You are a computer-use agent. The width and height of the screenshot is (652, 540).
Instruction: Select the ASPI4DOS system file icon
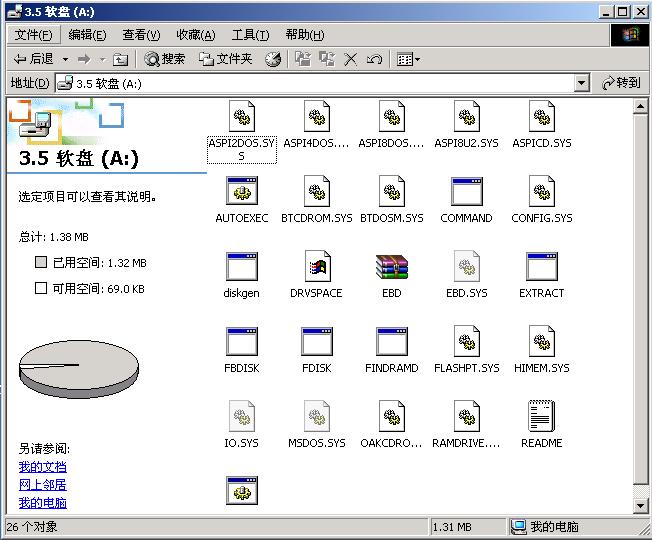tap(316, 116)
